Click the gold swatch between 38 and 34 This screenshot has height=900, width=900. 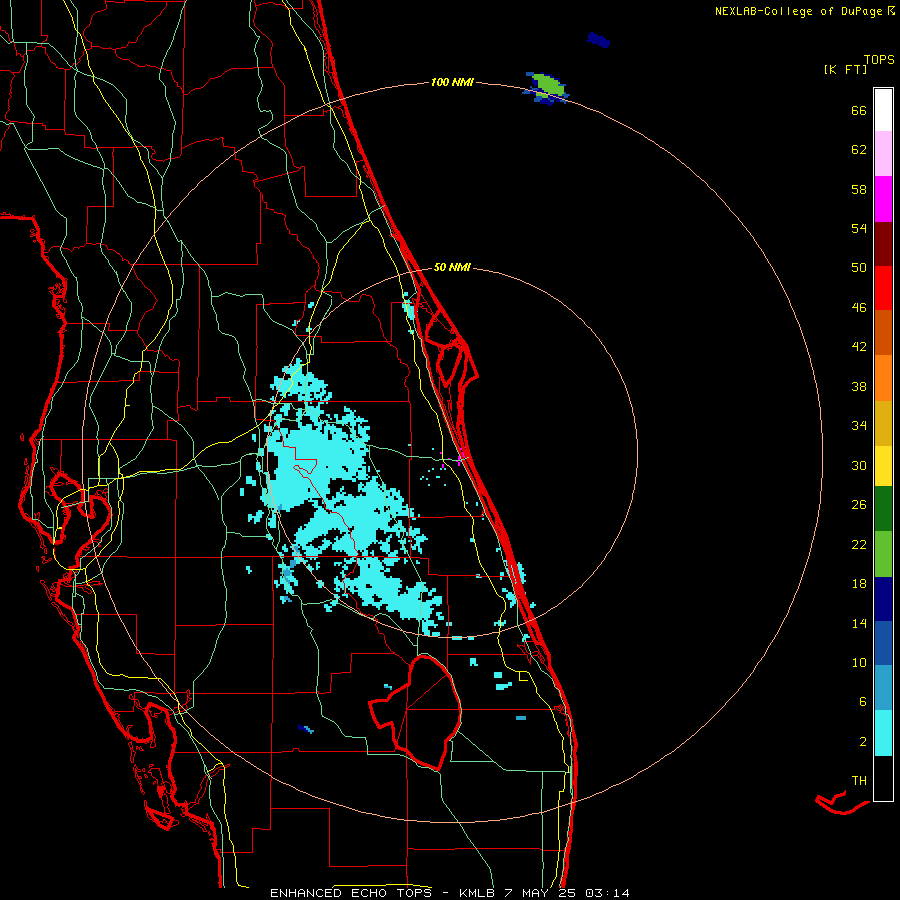(x=883, y=424)
